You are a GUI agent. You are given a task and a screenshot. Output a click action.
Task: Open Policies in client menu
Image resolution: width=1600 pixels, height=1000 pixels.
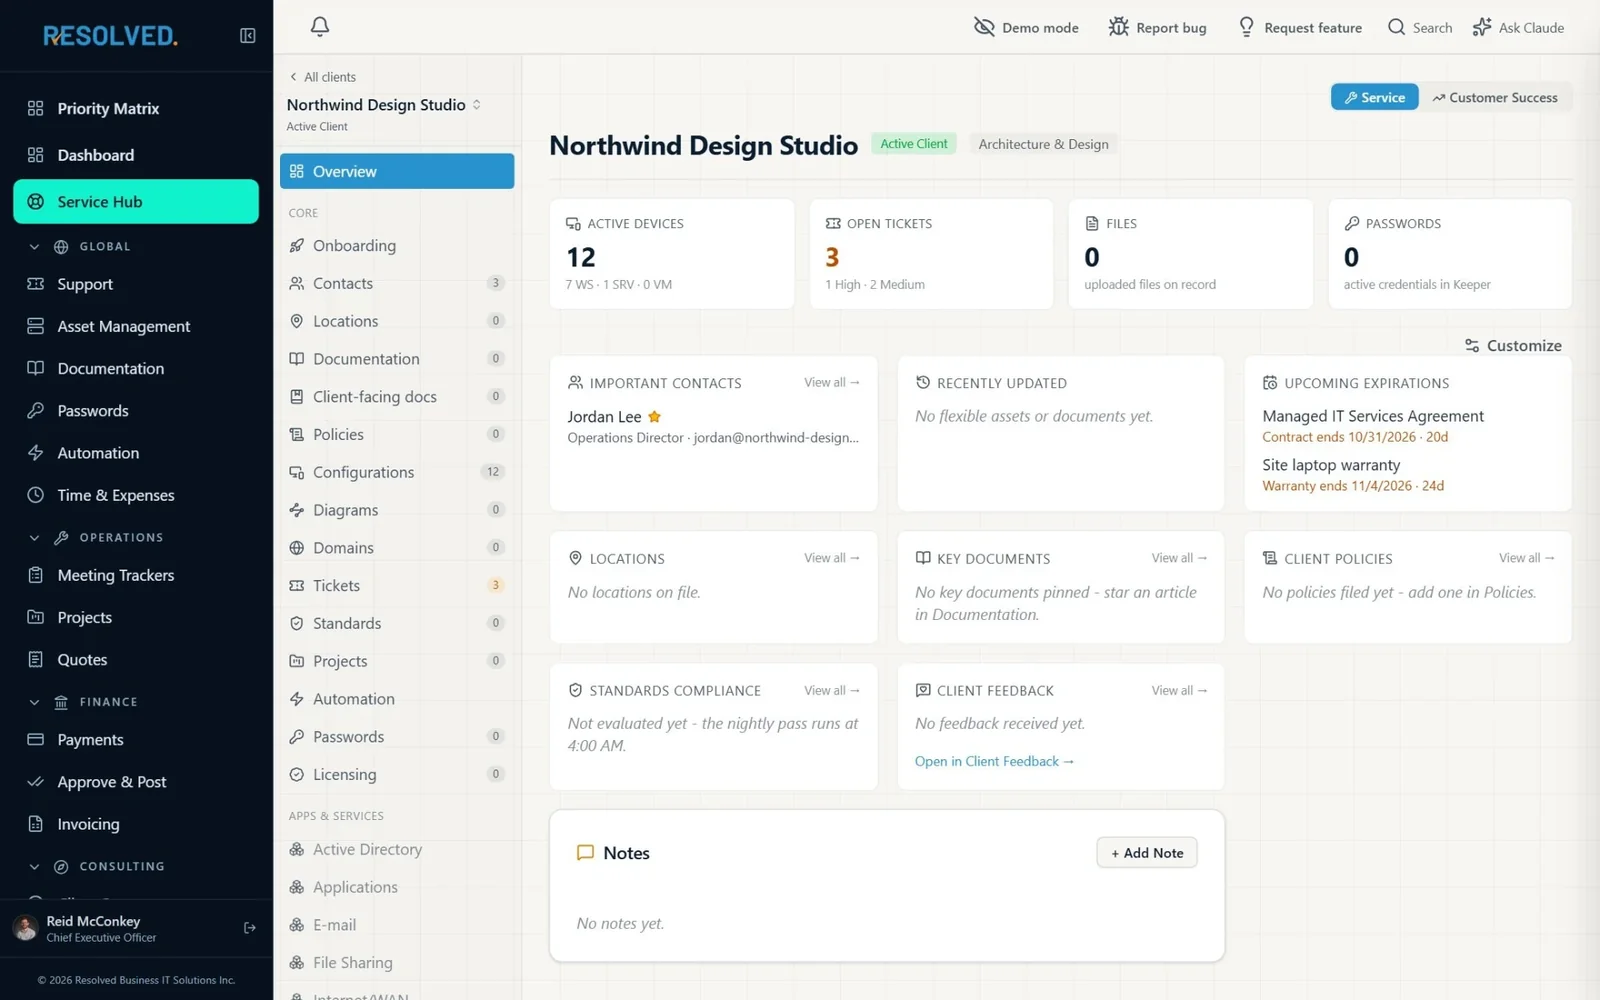[397, 434]
